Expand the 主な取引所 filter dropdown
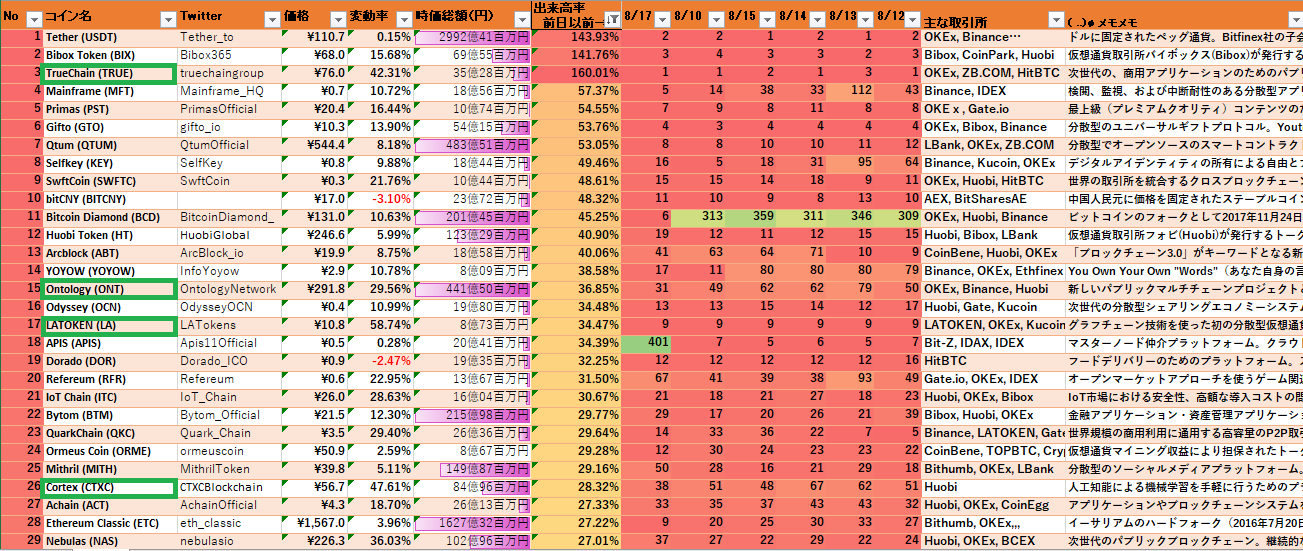1303x551 pixels. coord(1056,19)
